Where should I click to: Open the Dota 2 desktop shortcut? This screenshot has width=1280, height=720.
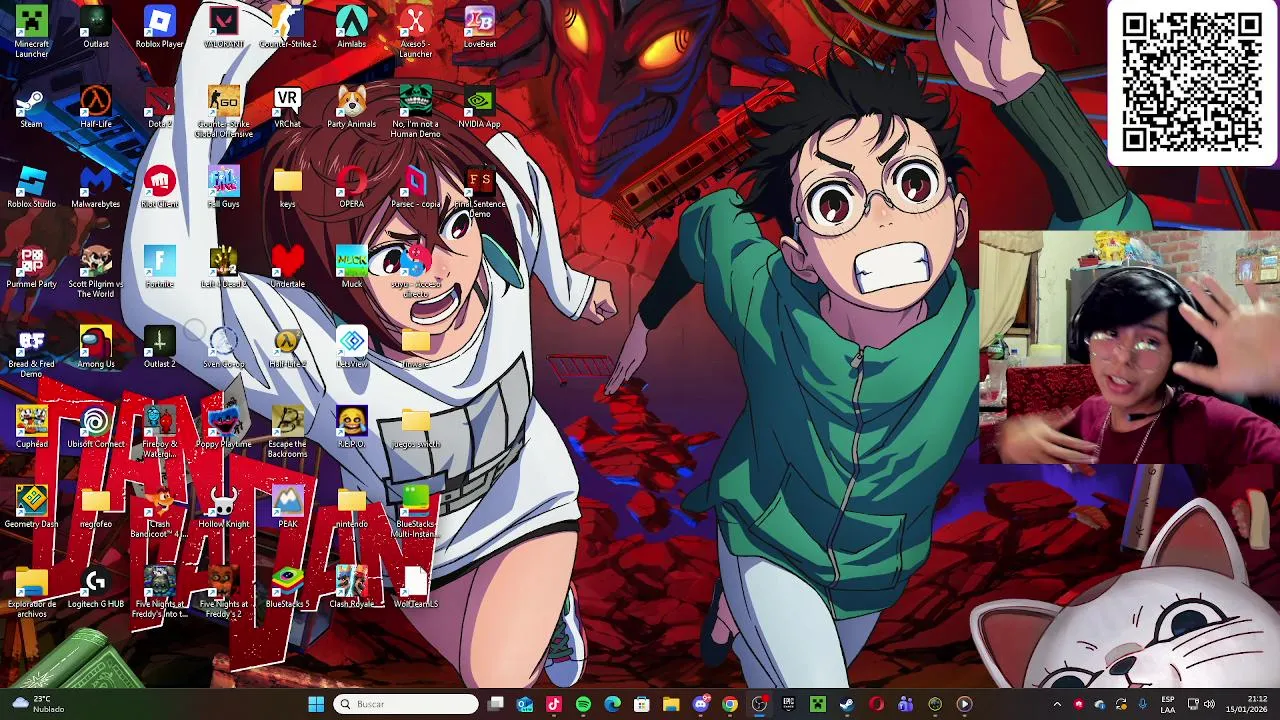coord(160,108)
